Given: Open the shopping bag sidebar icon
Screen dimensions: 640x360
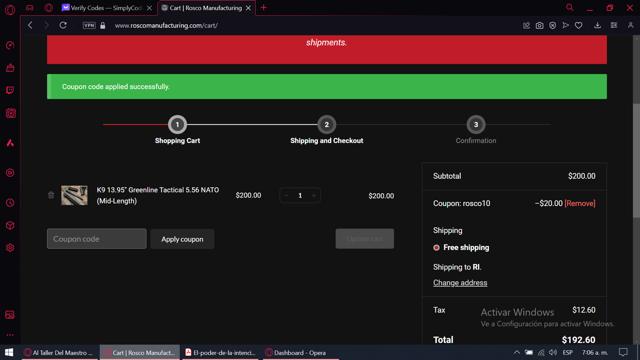Looking at the screenshot, I should [x=10, y=68].
